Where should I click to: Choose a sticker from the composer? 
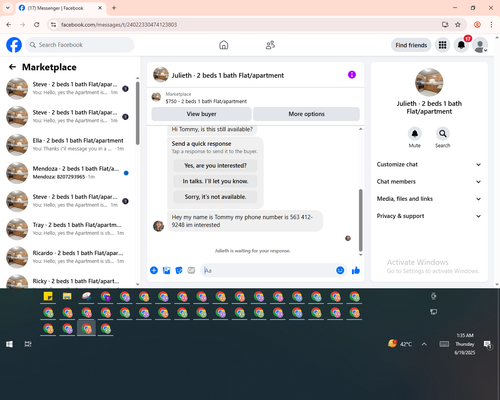[x=179, y=270]
